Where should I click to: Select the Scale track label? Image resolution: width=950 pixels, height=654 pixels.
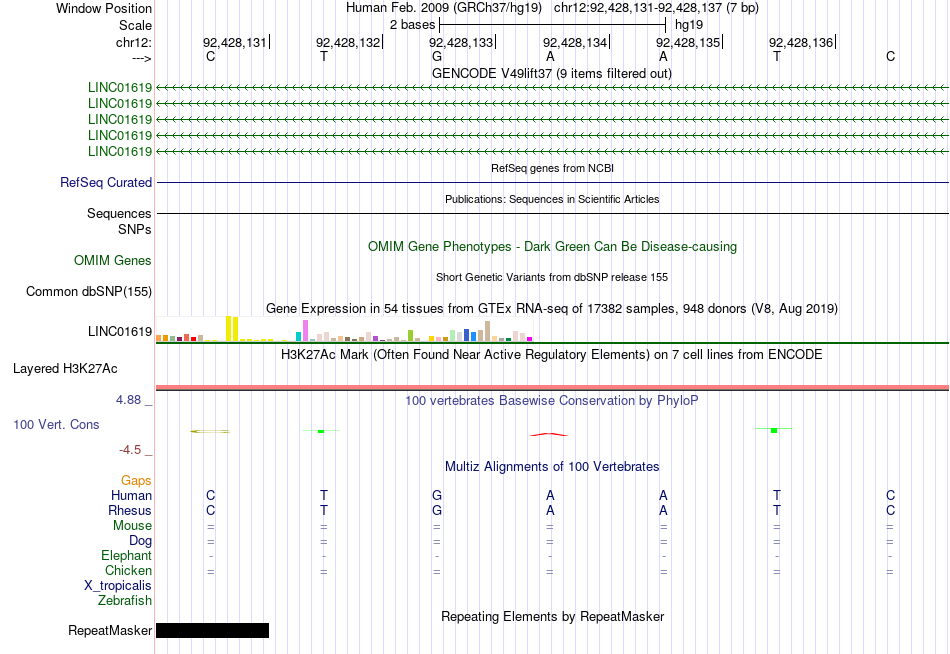tap(135, 25)
